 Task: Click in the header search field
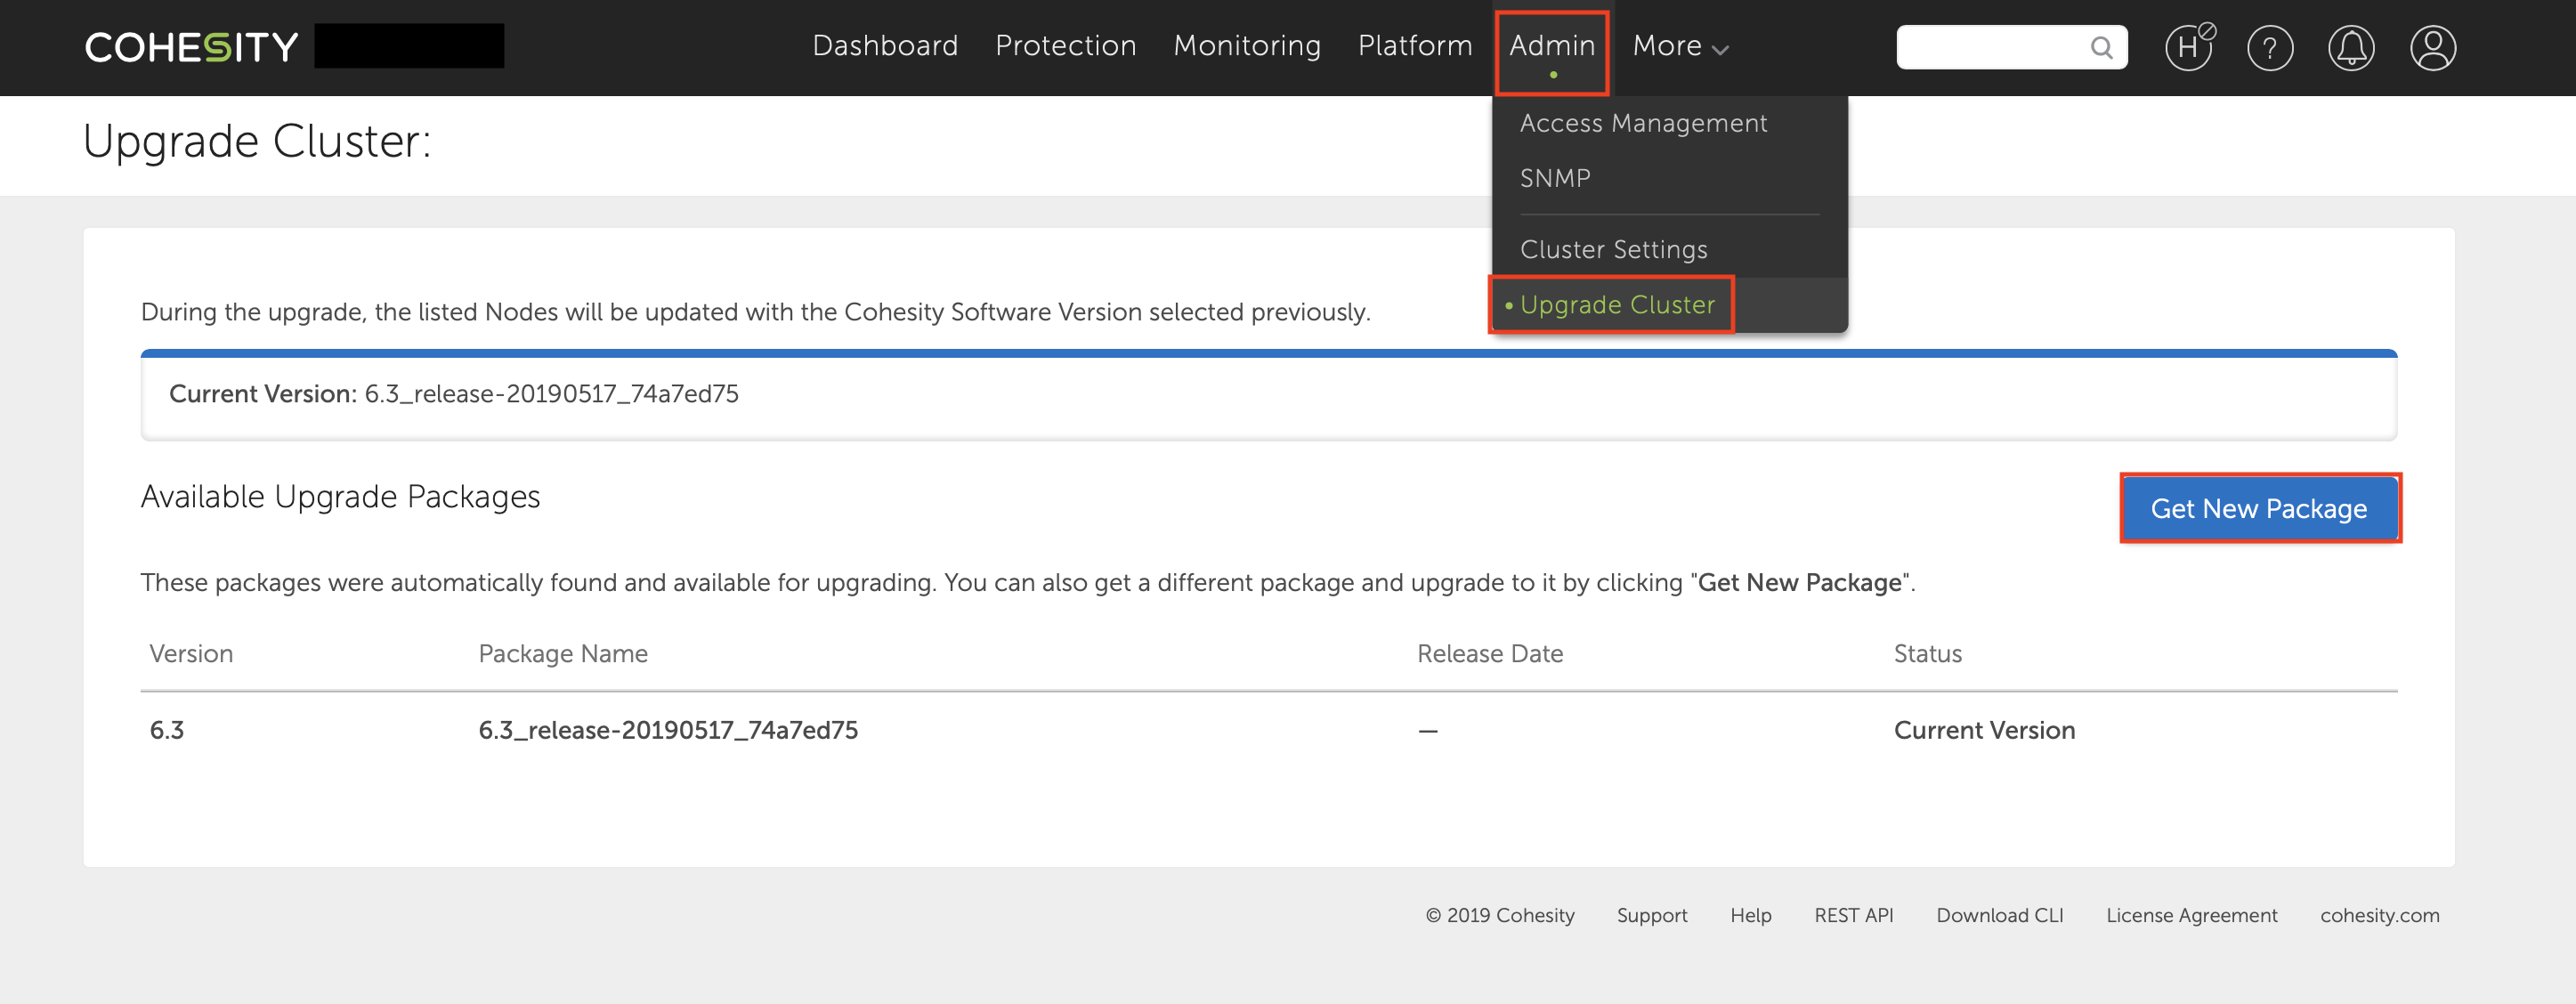tap(1990, 47)
